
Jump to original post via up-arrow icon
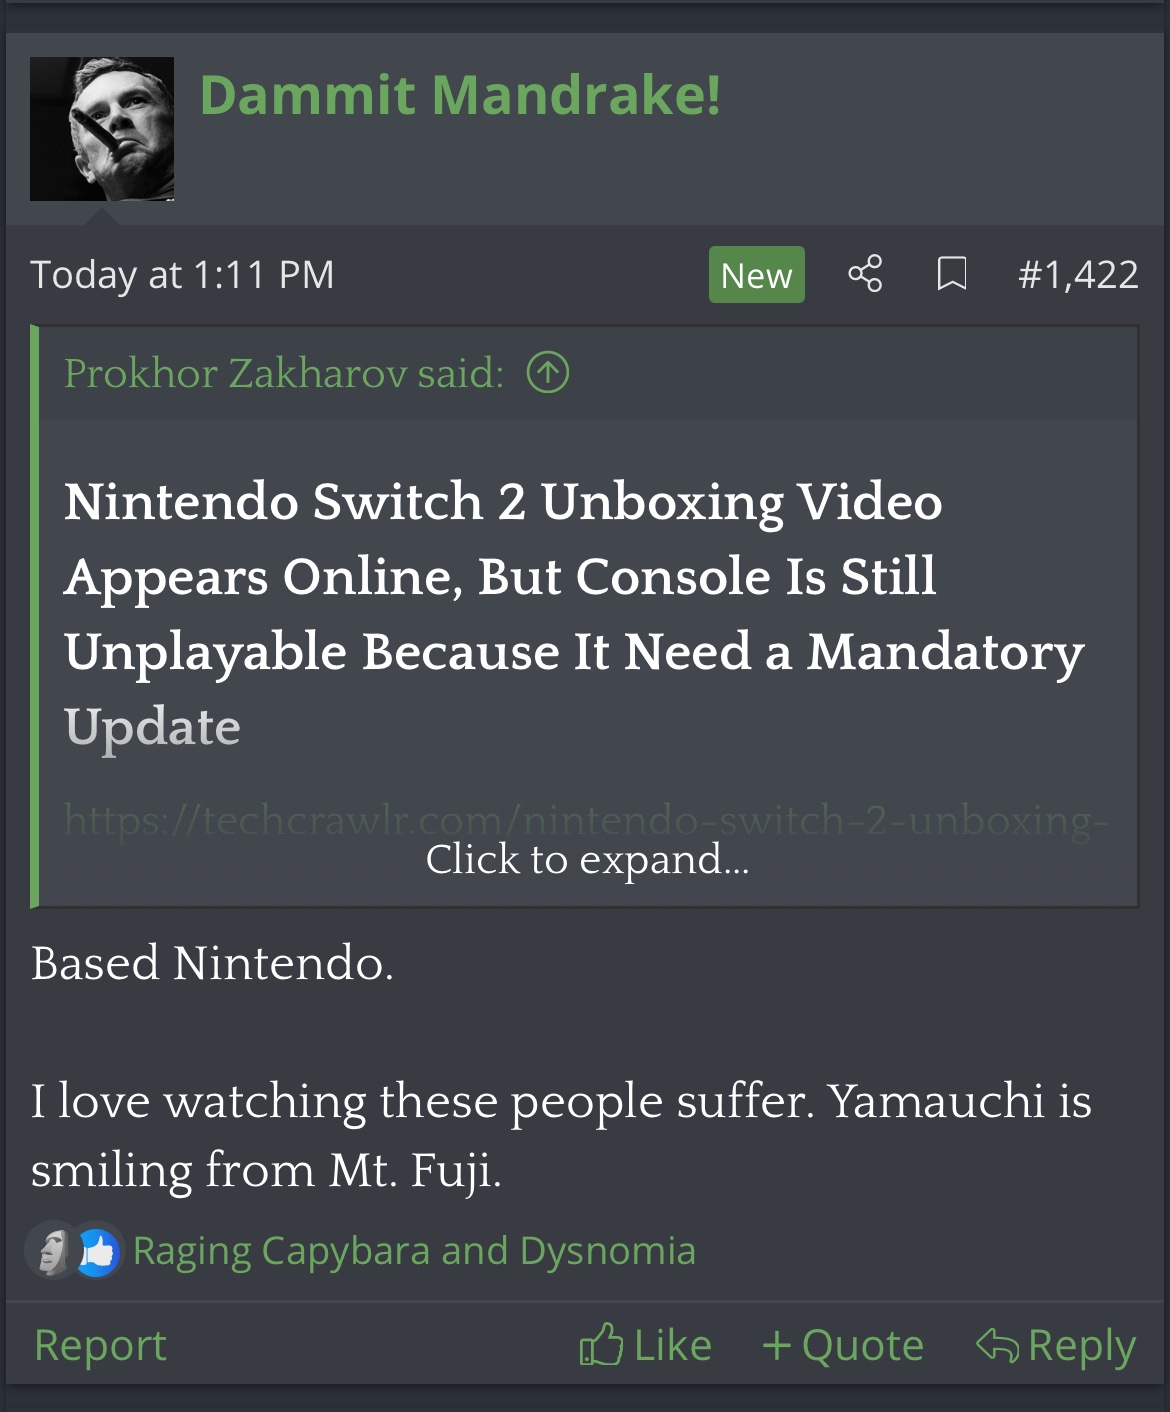pyautogui.click(x=548, y=373)
